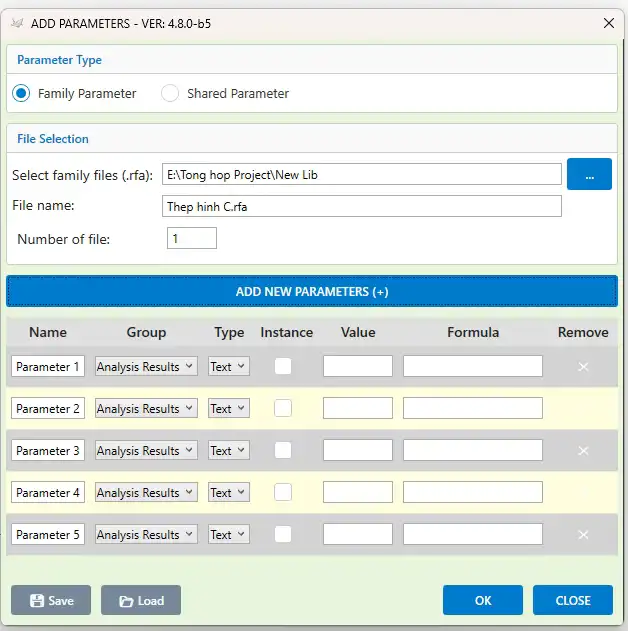The height and width of the screenshot is (631, 628).
Task: Click Formula field for Parameter 1
Action: (x=473, y=366)
